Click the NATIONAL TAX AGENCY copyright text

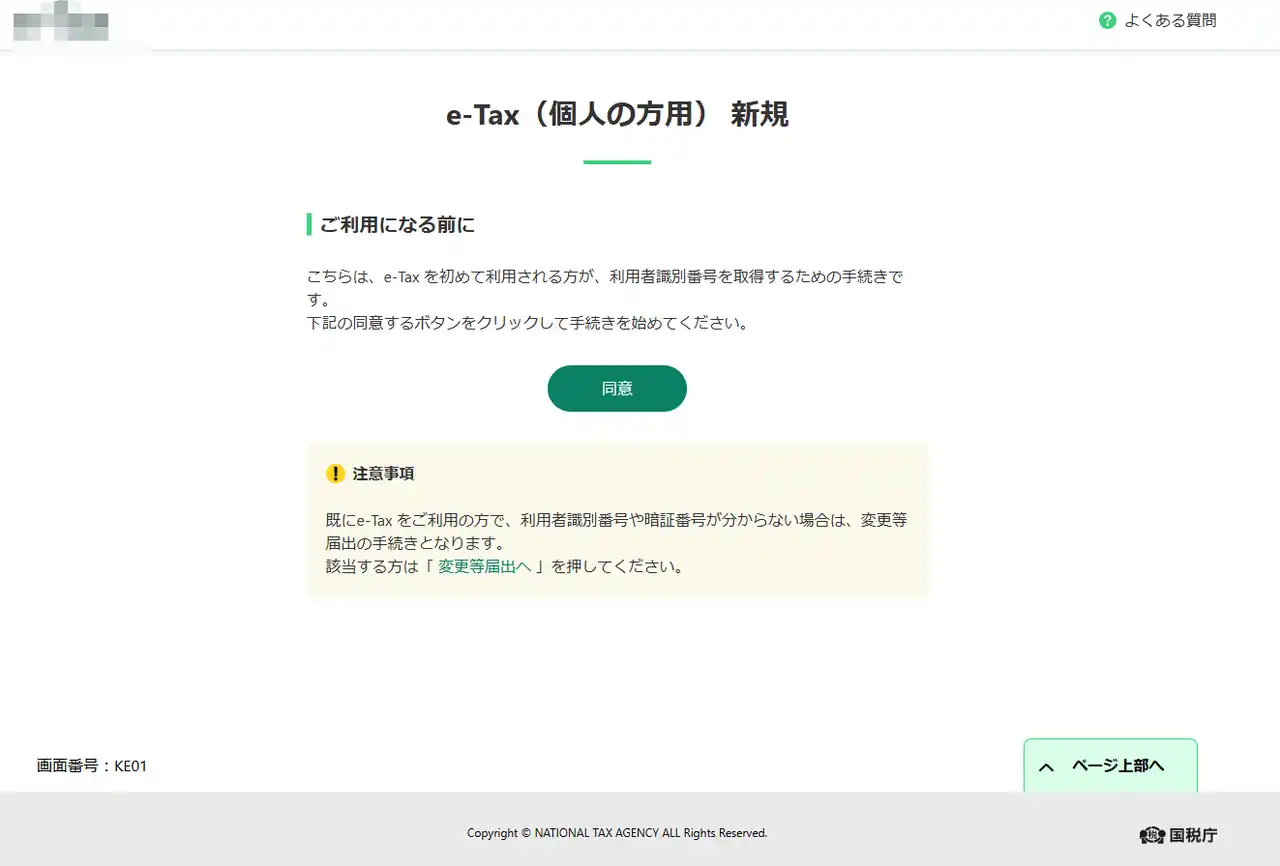coord(617,833)
